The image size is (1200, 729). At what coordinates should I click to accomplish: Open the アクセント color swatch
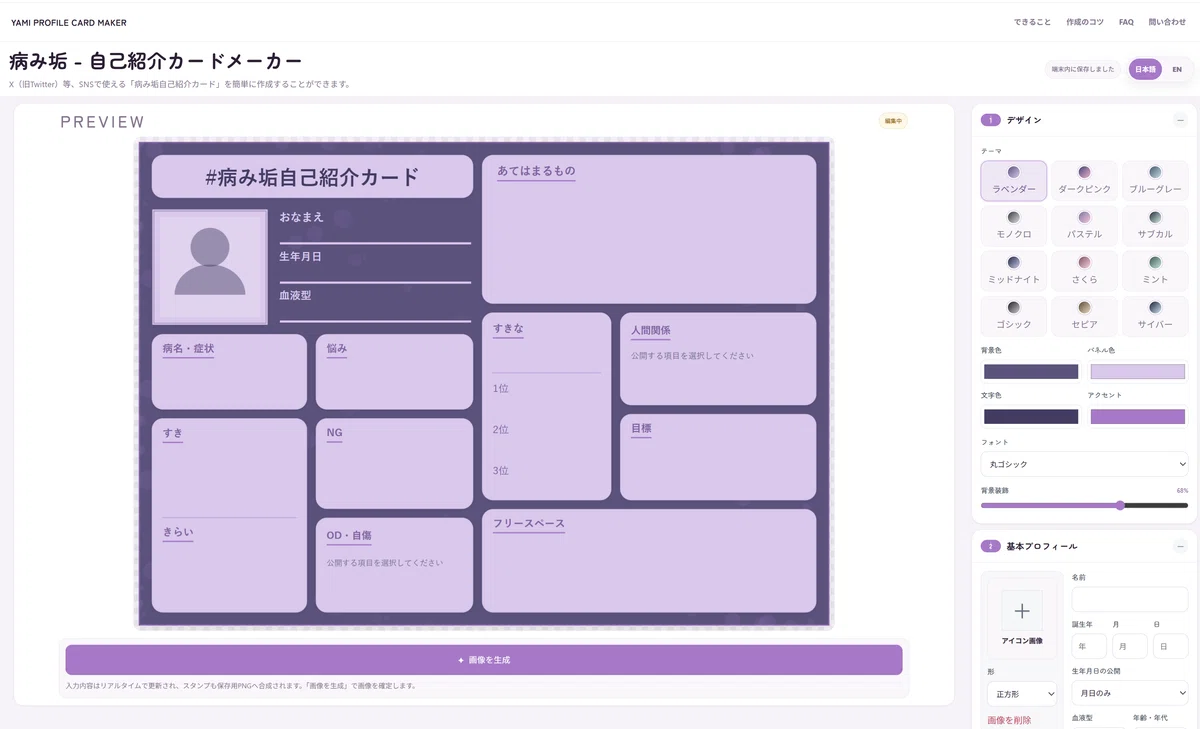point(1137,416)
